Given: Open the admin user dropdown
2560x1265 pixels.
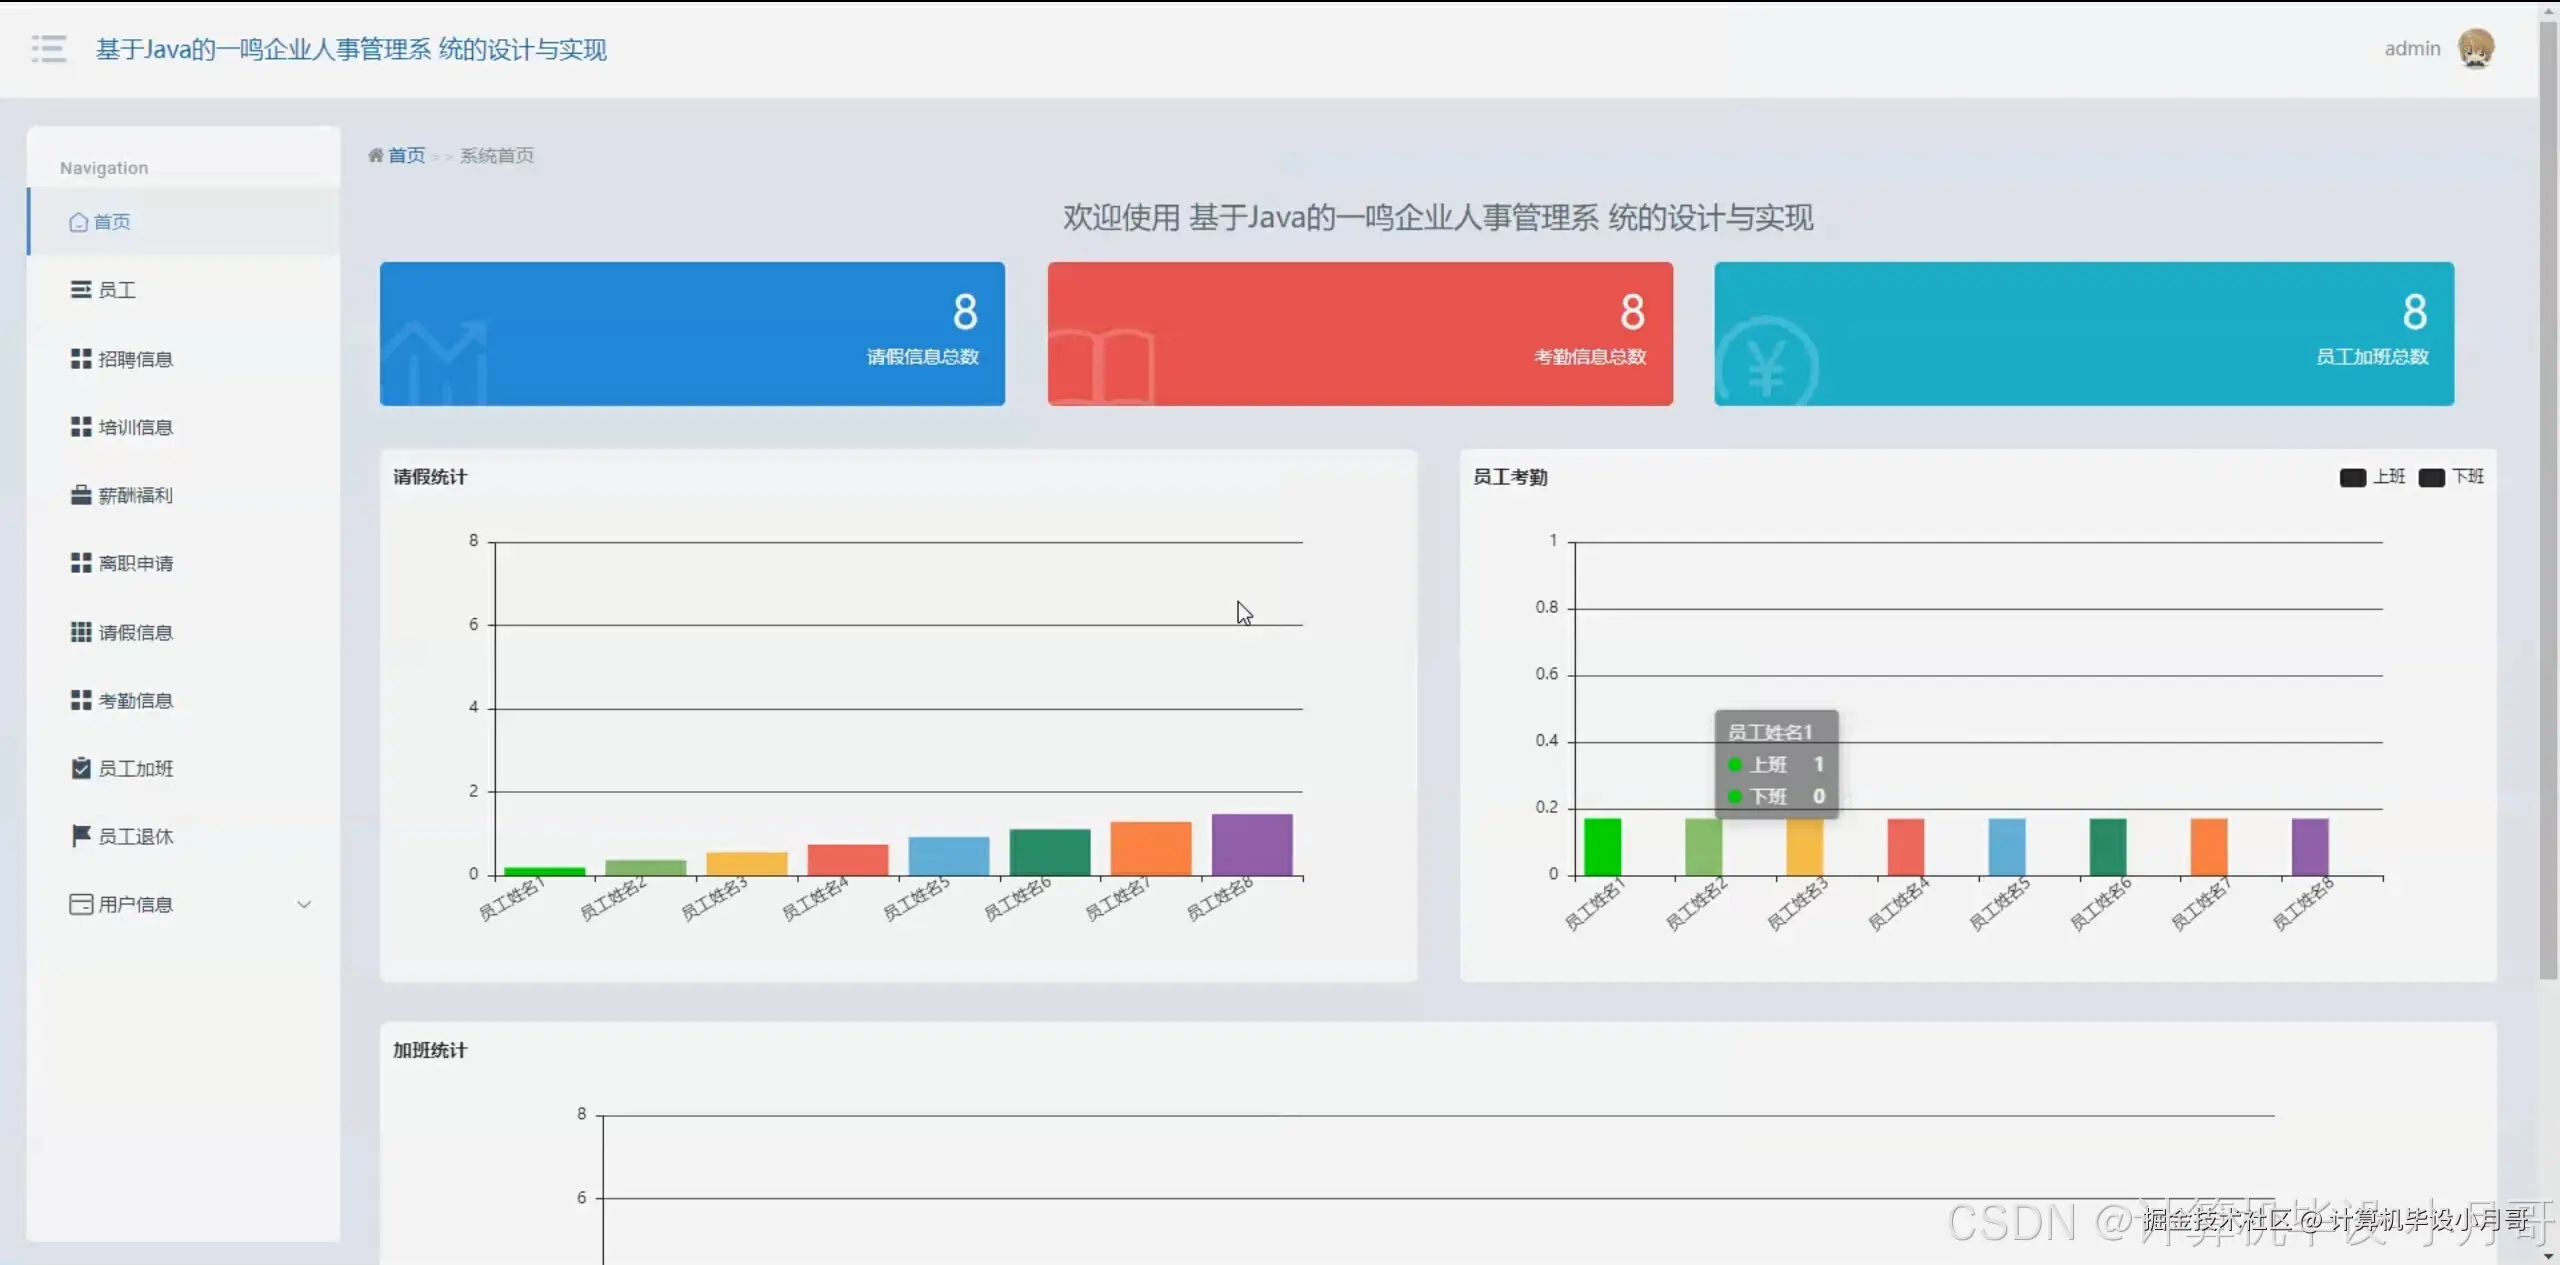Looking at the screenshot, I should tap(2412, 49).
